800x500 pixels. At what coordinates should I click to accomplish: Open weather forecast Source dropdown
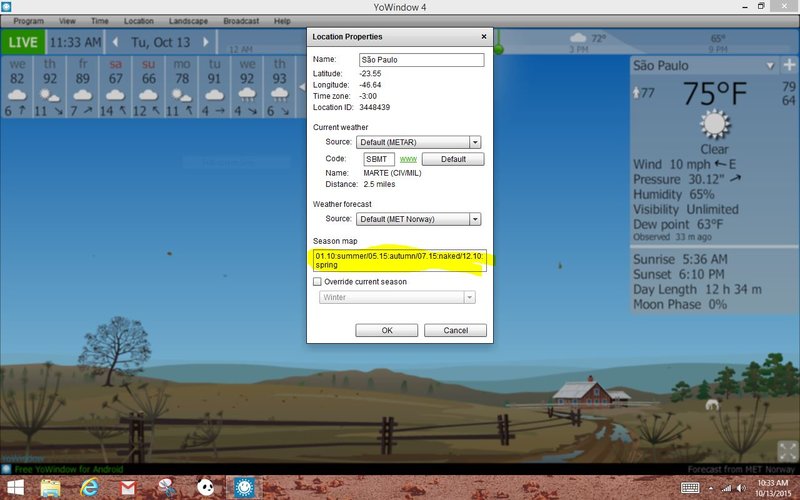pyautogui.click(x=418, y=219)
